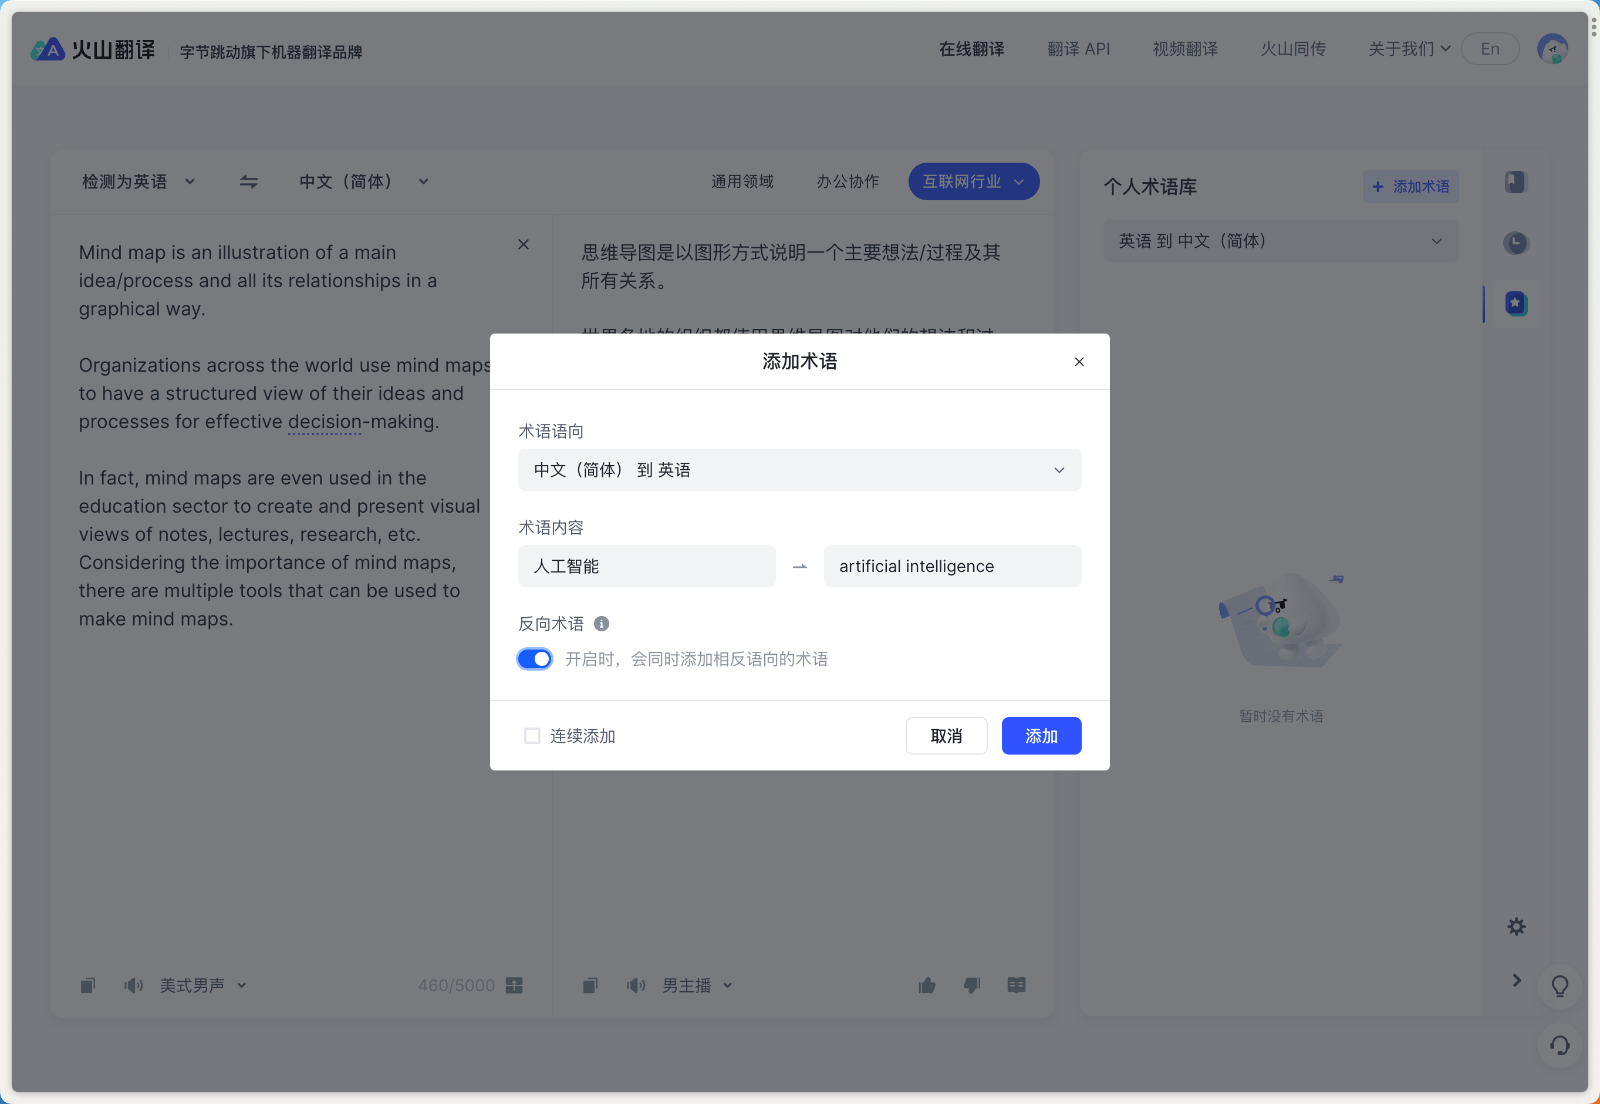Image resolution: width=1600 pixels, height=1104 pixels.
Task: Copy the translated text
Action: tap(590, 986)
